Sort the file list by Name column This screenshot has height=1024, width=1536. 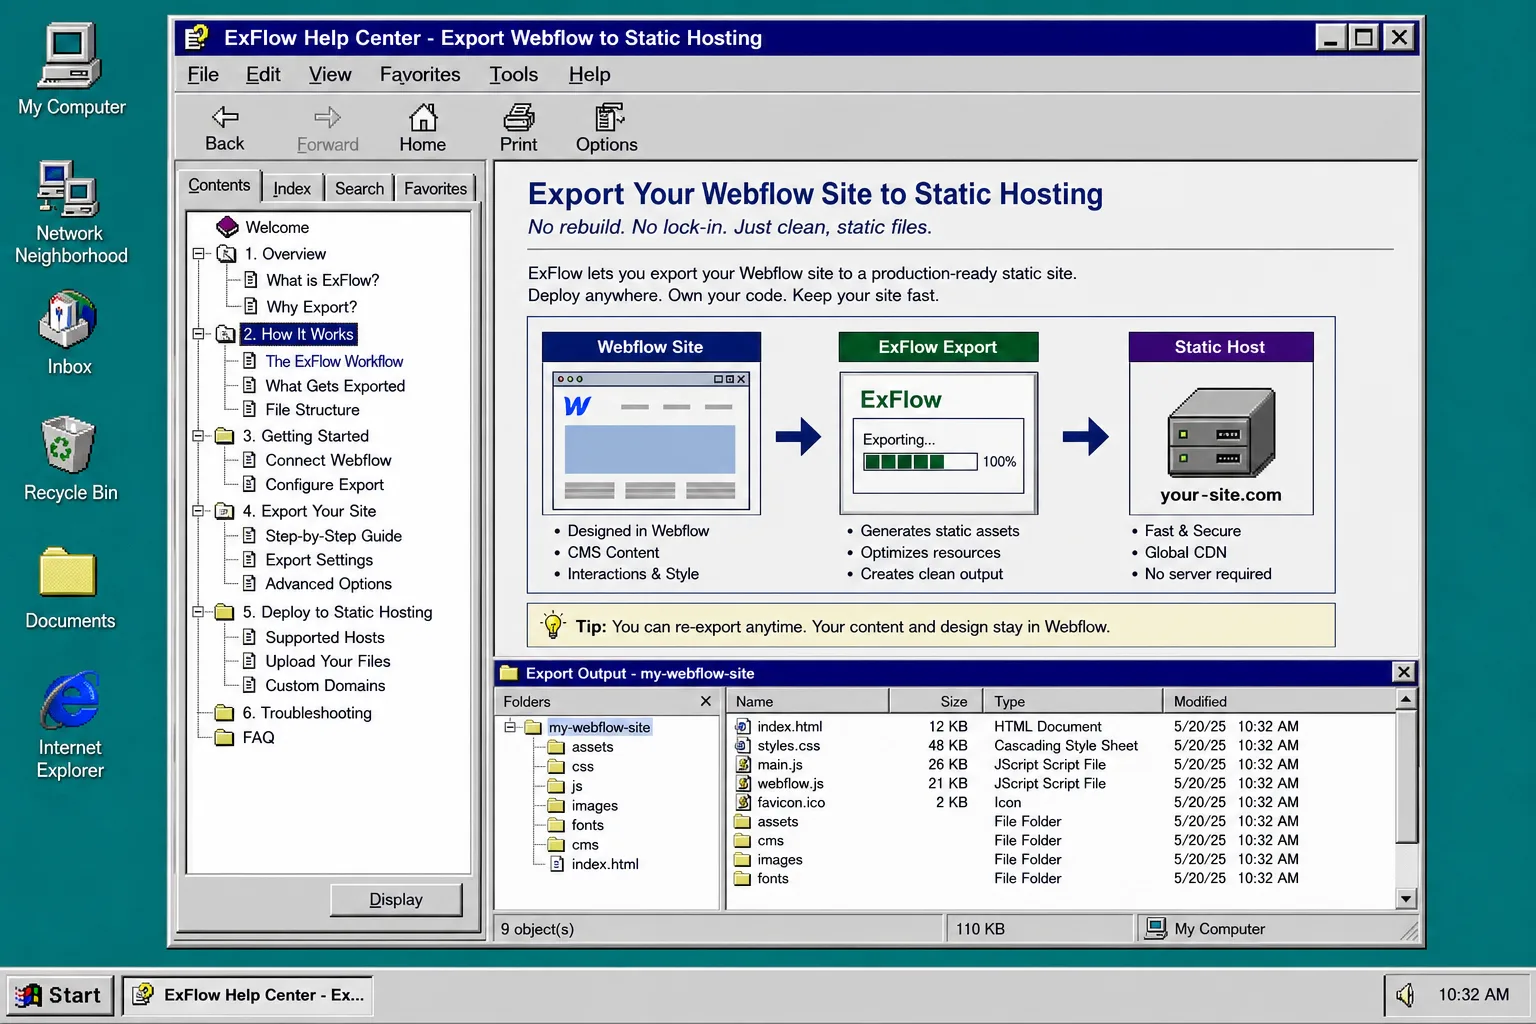tap(807, 701)
